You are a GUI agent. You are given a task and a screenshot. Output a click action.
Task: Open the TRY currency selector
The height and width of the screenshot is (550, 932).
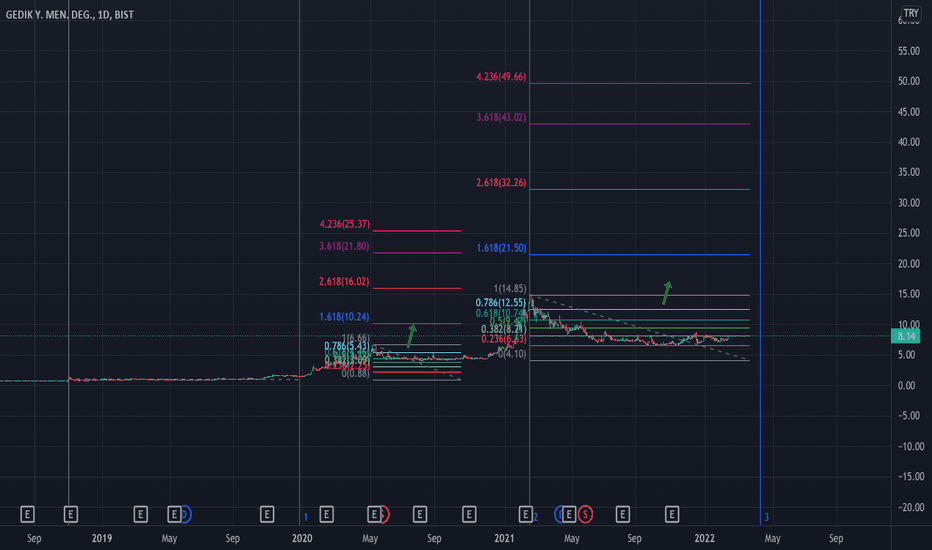pos(911,13)
